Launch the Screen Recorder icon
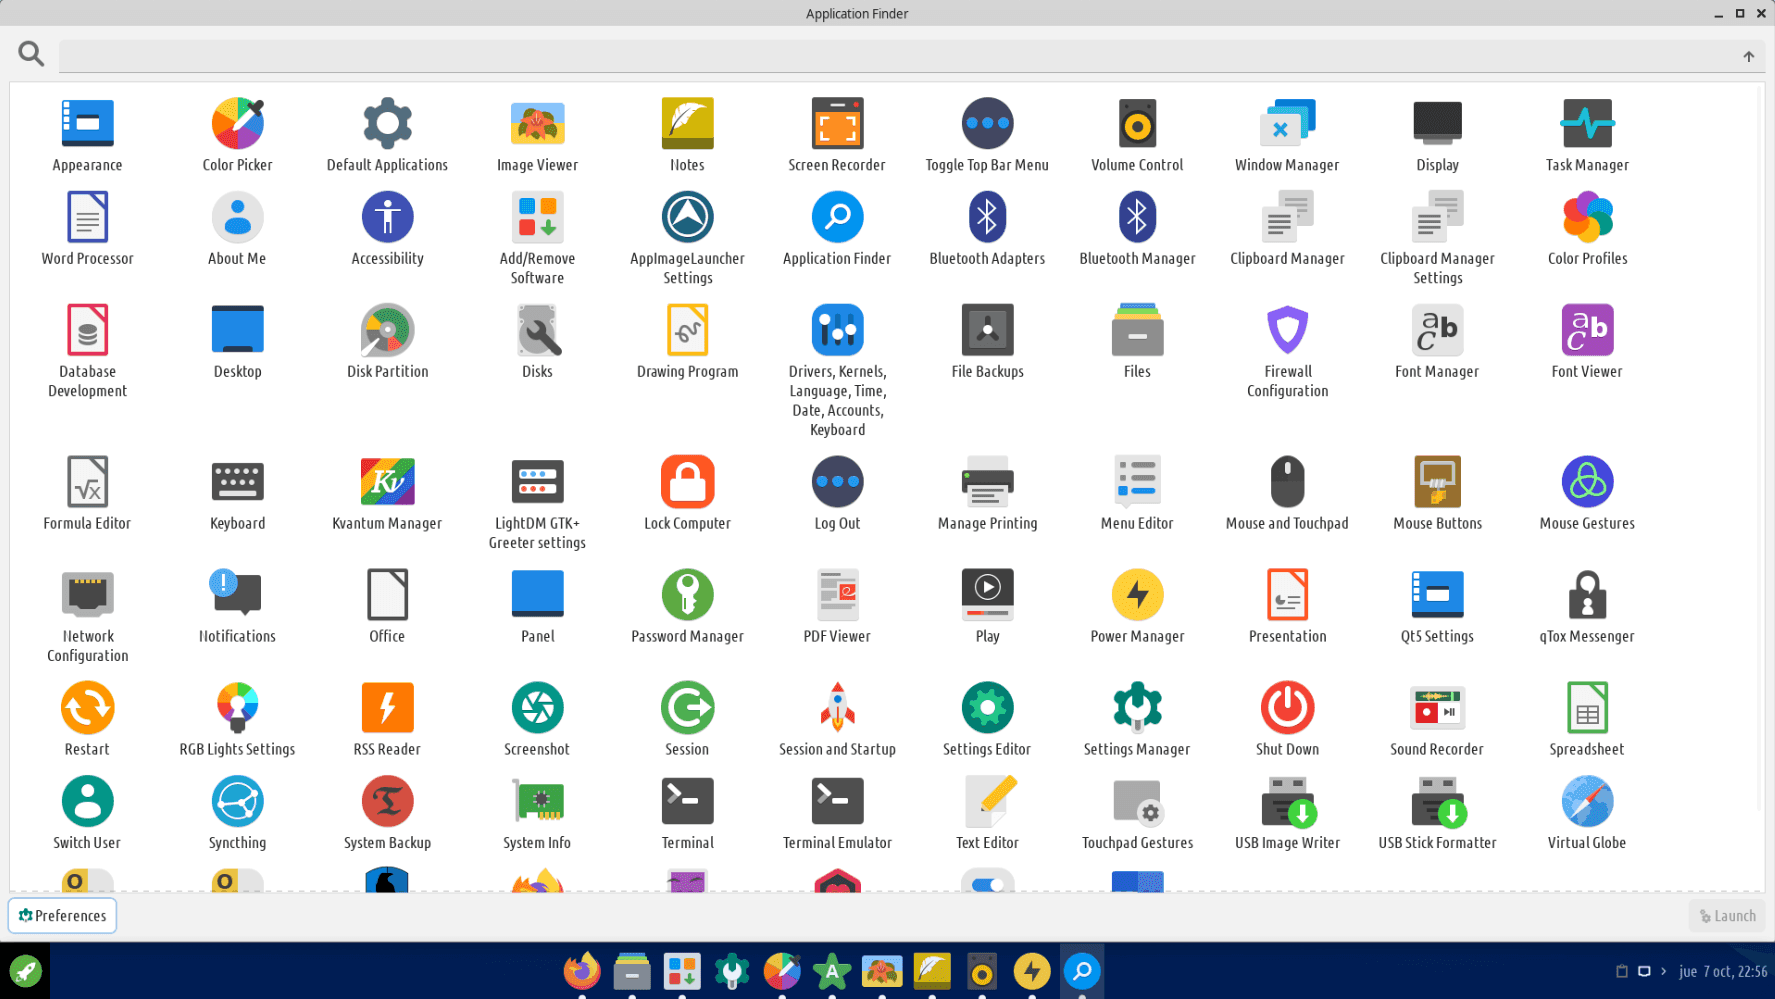Image resolution: width=1775 pixels, height=999 pixels. pos(837,124)
